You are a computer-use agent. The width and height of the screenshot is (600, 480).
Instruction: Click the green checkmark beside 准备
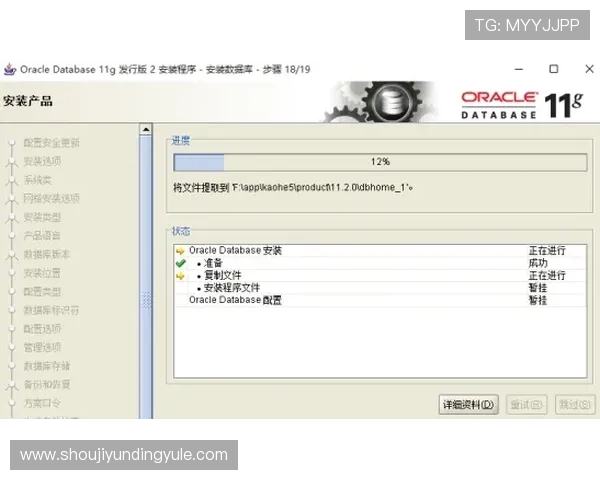click(x=180, y=263)
